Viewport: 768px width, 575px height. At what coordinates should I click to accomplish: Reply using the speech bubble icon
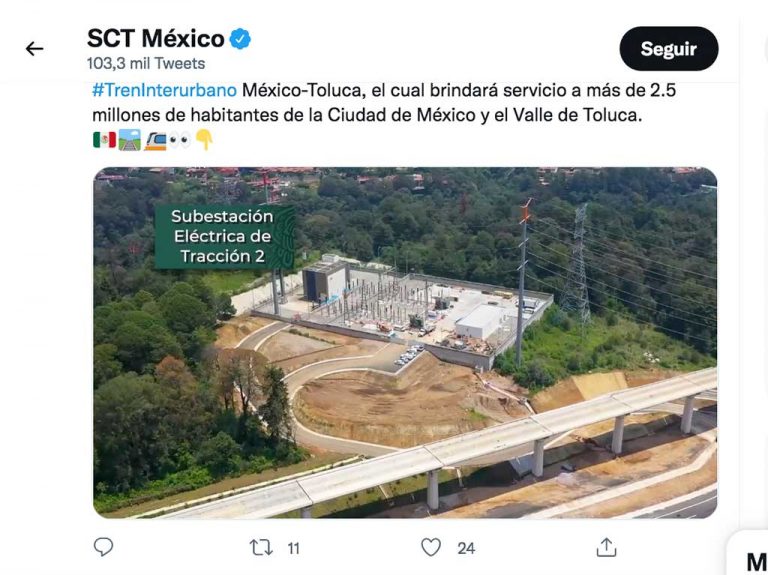pyautogui.click(x=103, y=547)
